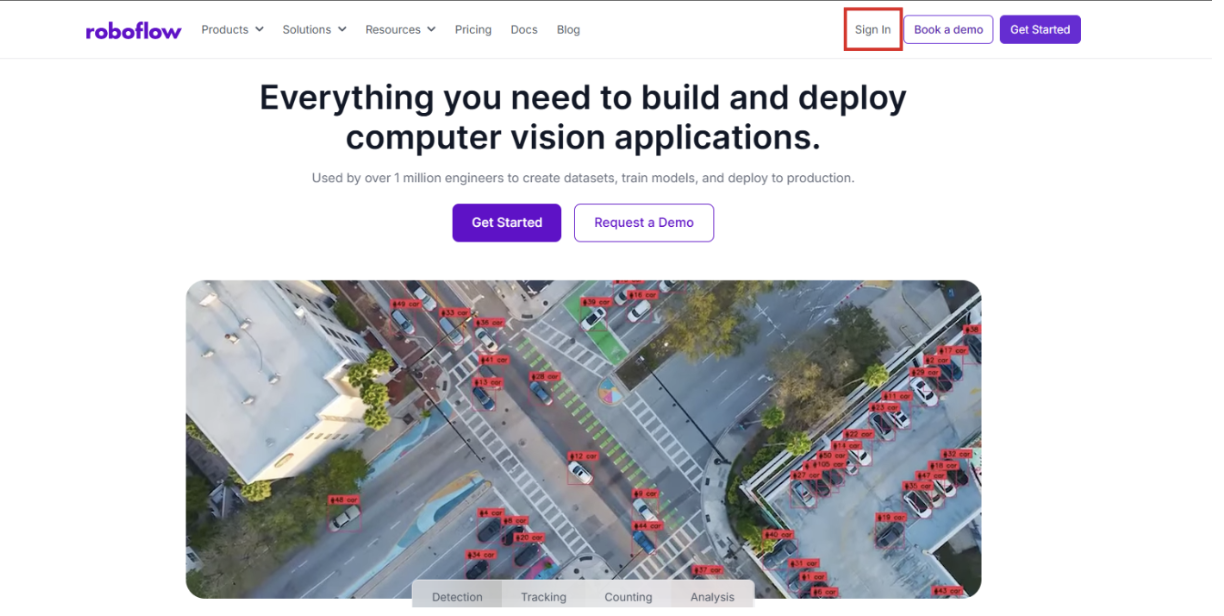1224x616 pixels.
Task: Click the purple Get Started hero button
Action: point(507,223)
